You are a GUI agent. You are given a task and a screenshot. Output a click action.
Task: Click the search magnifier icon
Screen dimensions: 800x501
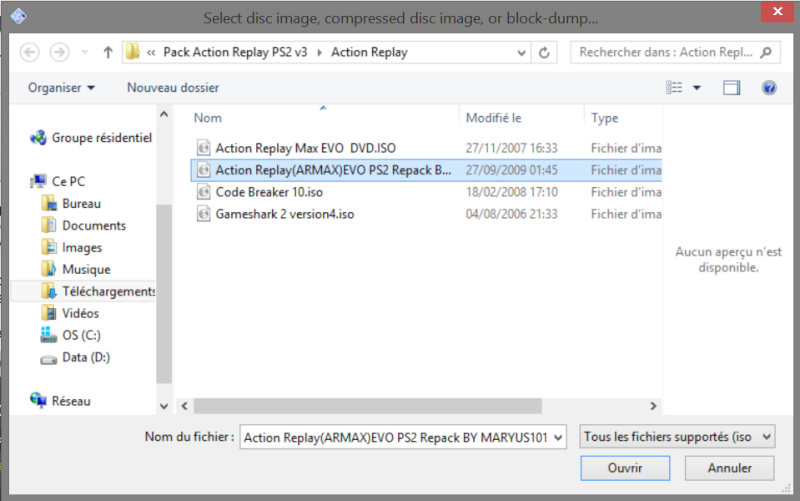(x=766, y=52)
